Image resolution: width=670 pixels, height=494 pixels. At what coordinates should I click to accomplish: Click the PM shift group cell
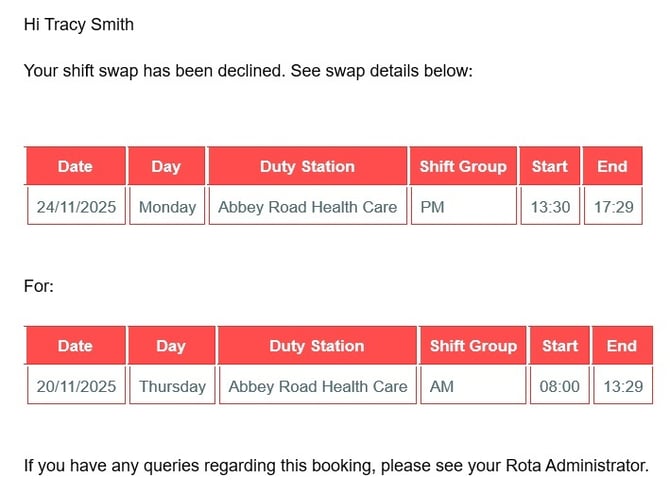click(463, 207)
